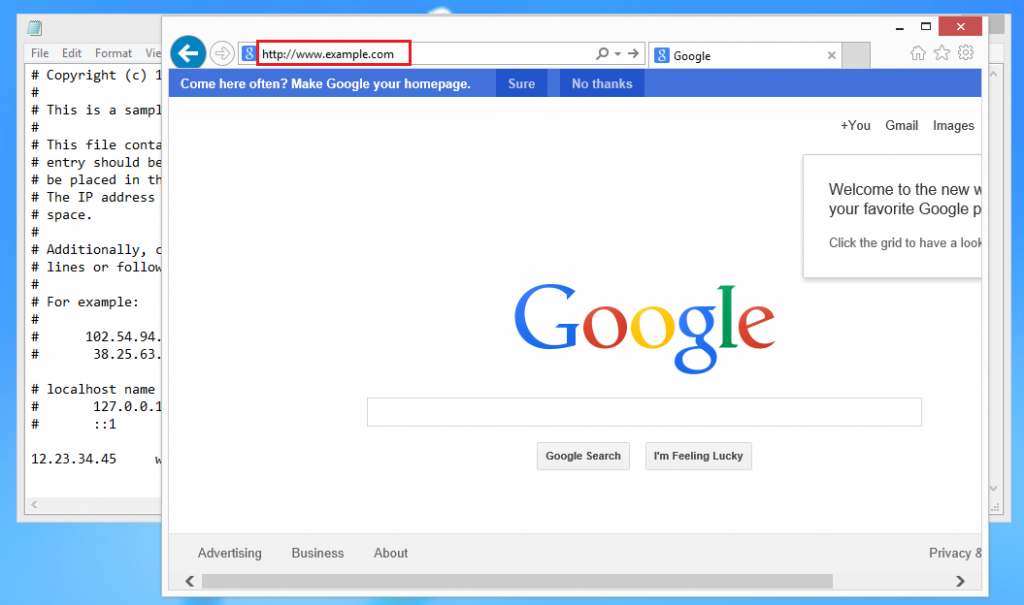Open Notepad's File menu
Screen dimensions: 1024x605
38,53
